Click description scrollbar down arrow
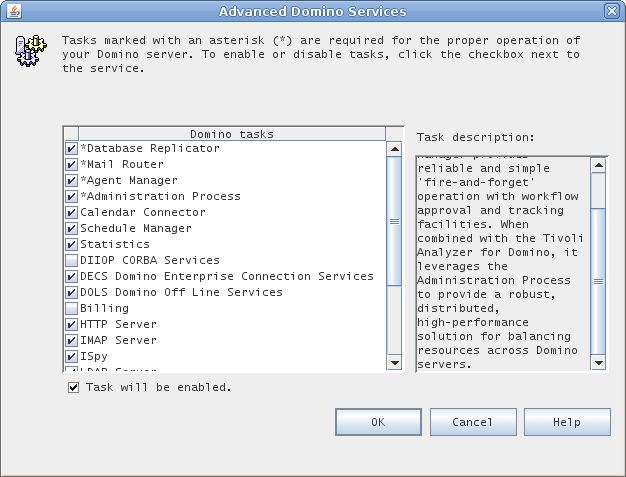The width and height of the screenshot is (626, 477). pos(598,362)
